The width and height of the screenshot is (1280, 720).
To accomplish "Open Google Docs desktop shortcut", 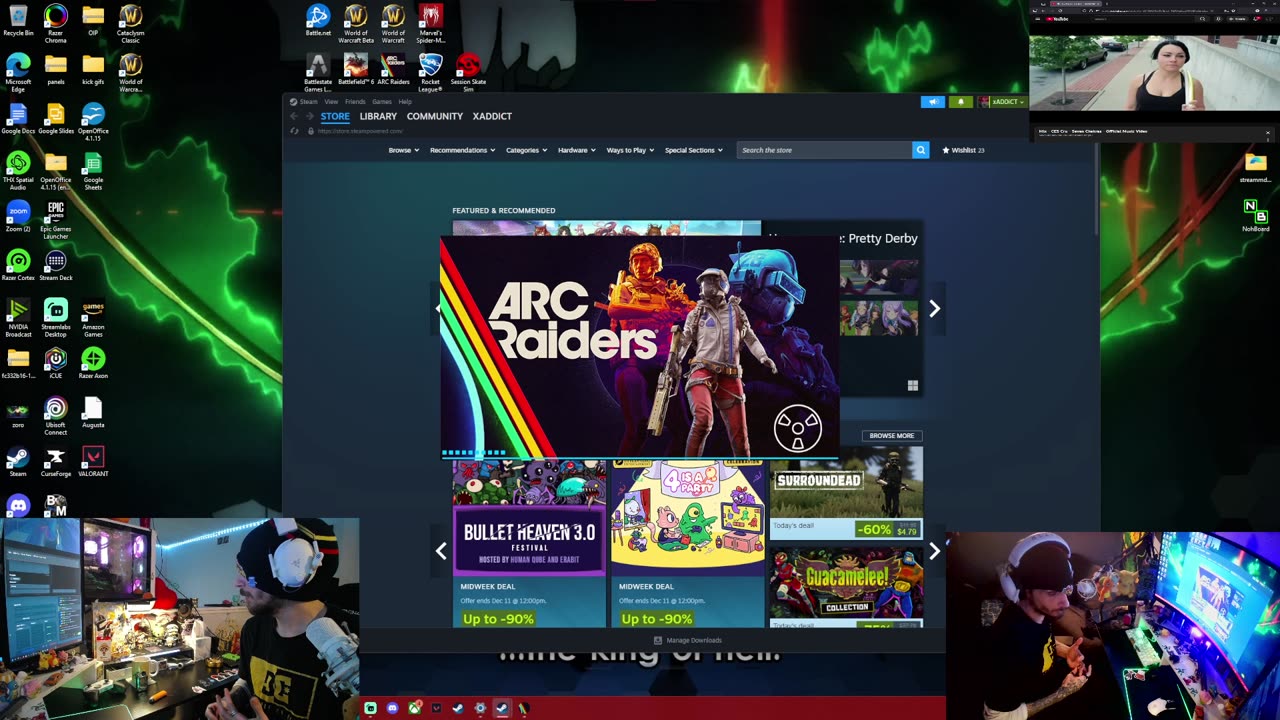I will pyautogui.click(x=18, y=119).
